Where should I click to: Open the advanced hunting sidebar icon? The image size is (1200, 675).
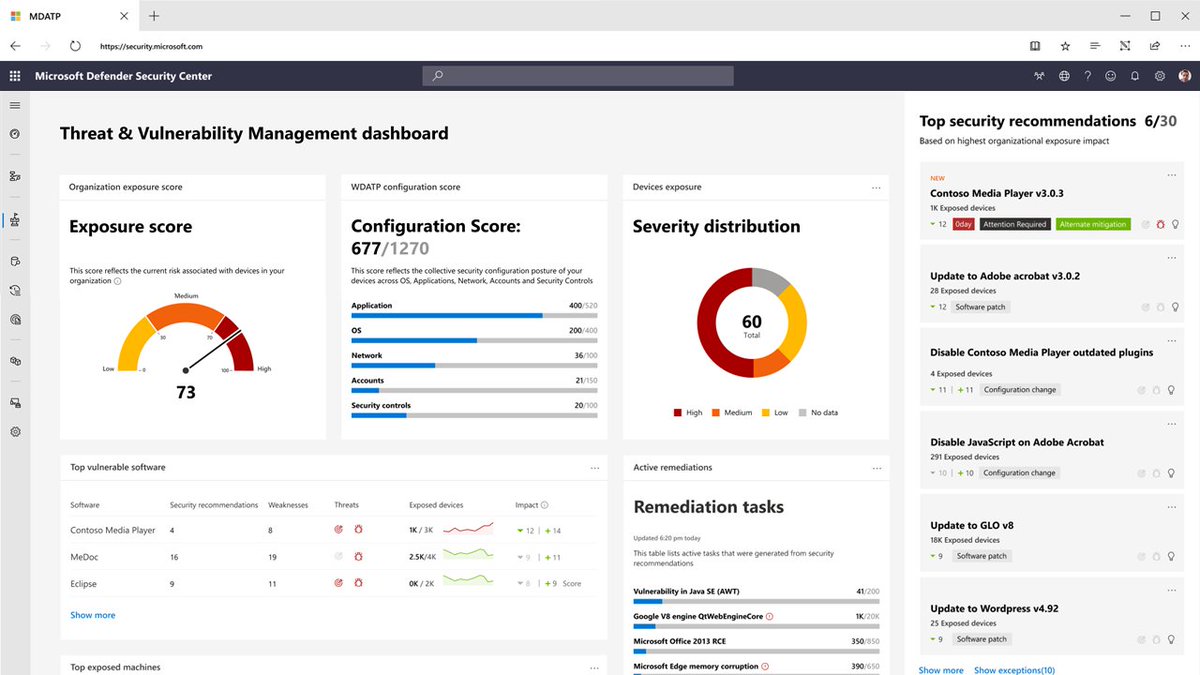point(15,320)
